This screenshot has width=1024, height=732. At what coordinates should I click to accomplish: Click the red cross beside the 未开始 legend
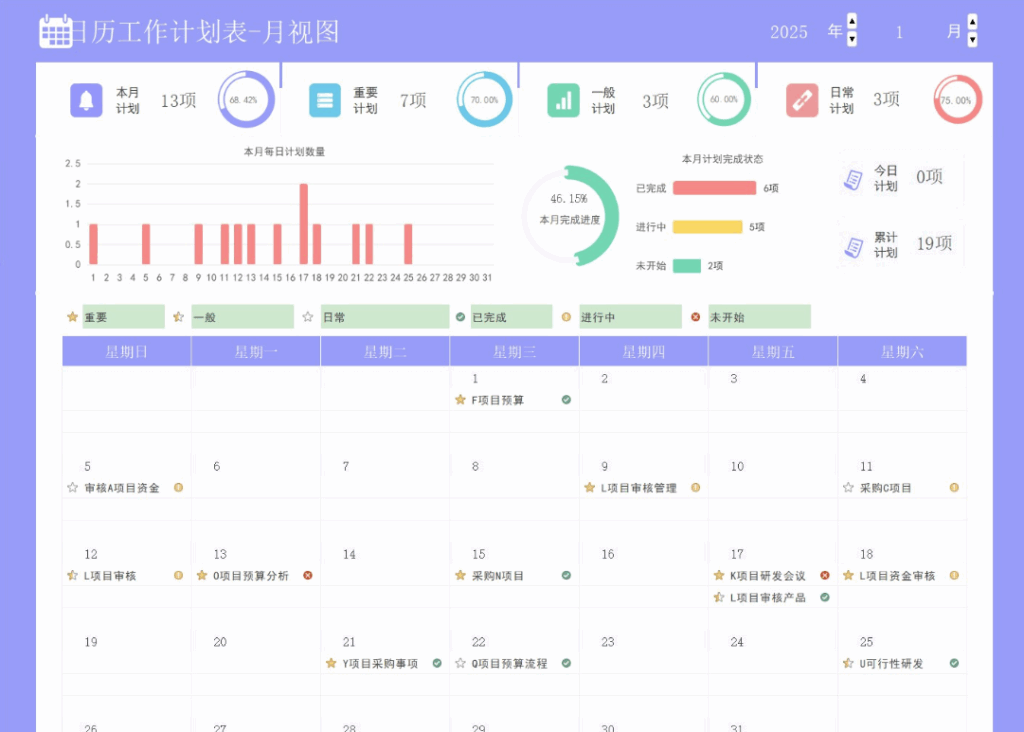pyautogui.click(x=696, y=317)
